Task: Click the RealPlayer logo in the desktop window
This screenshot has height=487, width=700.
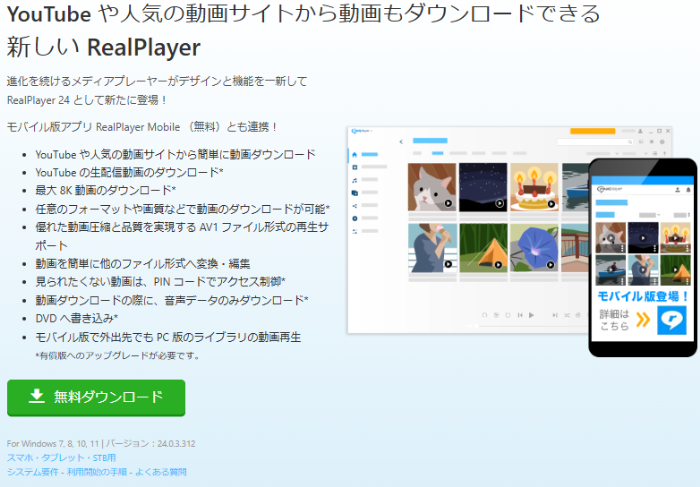Action: [x=361, y=131]
